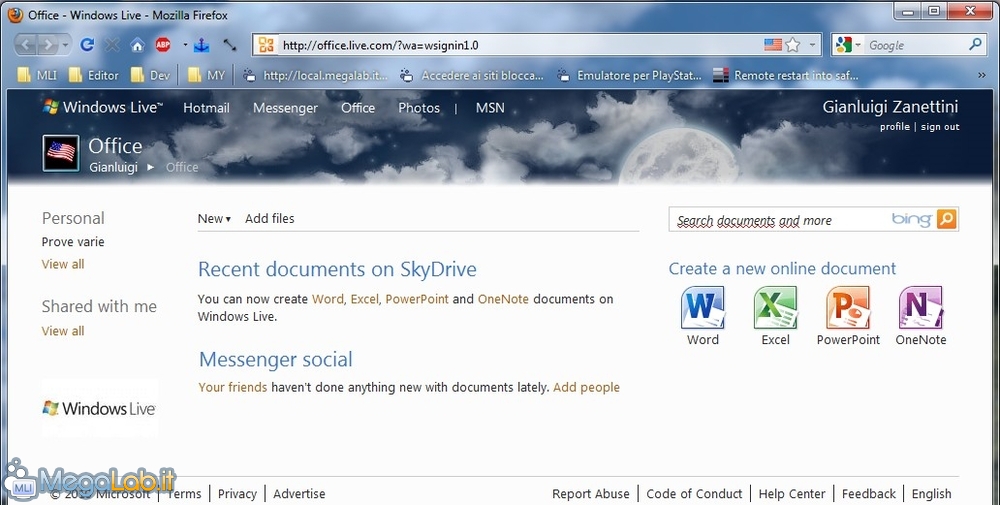Screen dimensions: 1000x505
Task: Click the PowerPoint link in description text
Action: (x=416, y=298)
